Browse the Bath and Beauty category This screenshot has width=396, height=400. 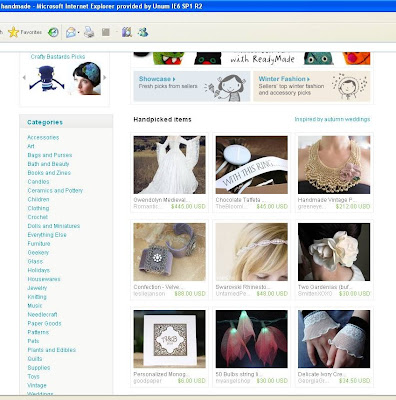point(48,164)
